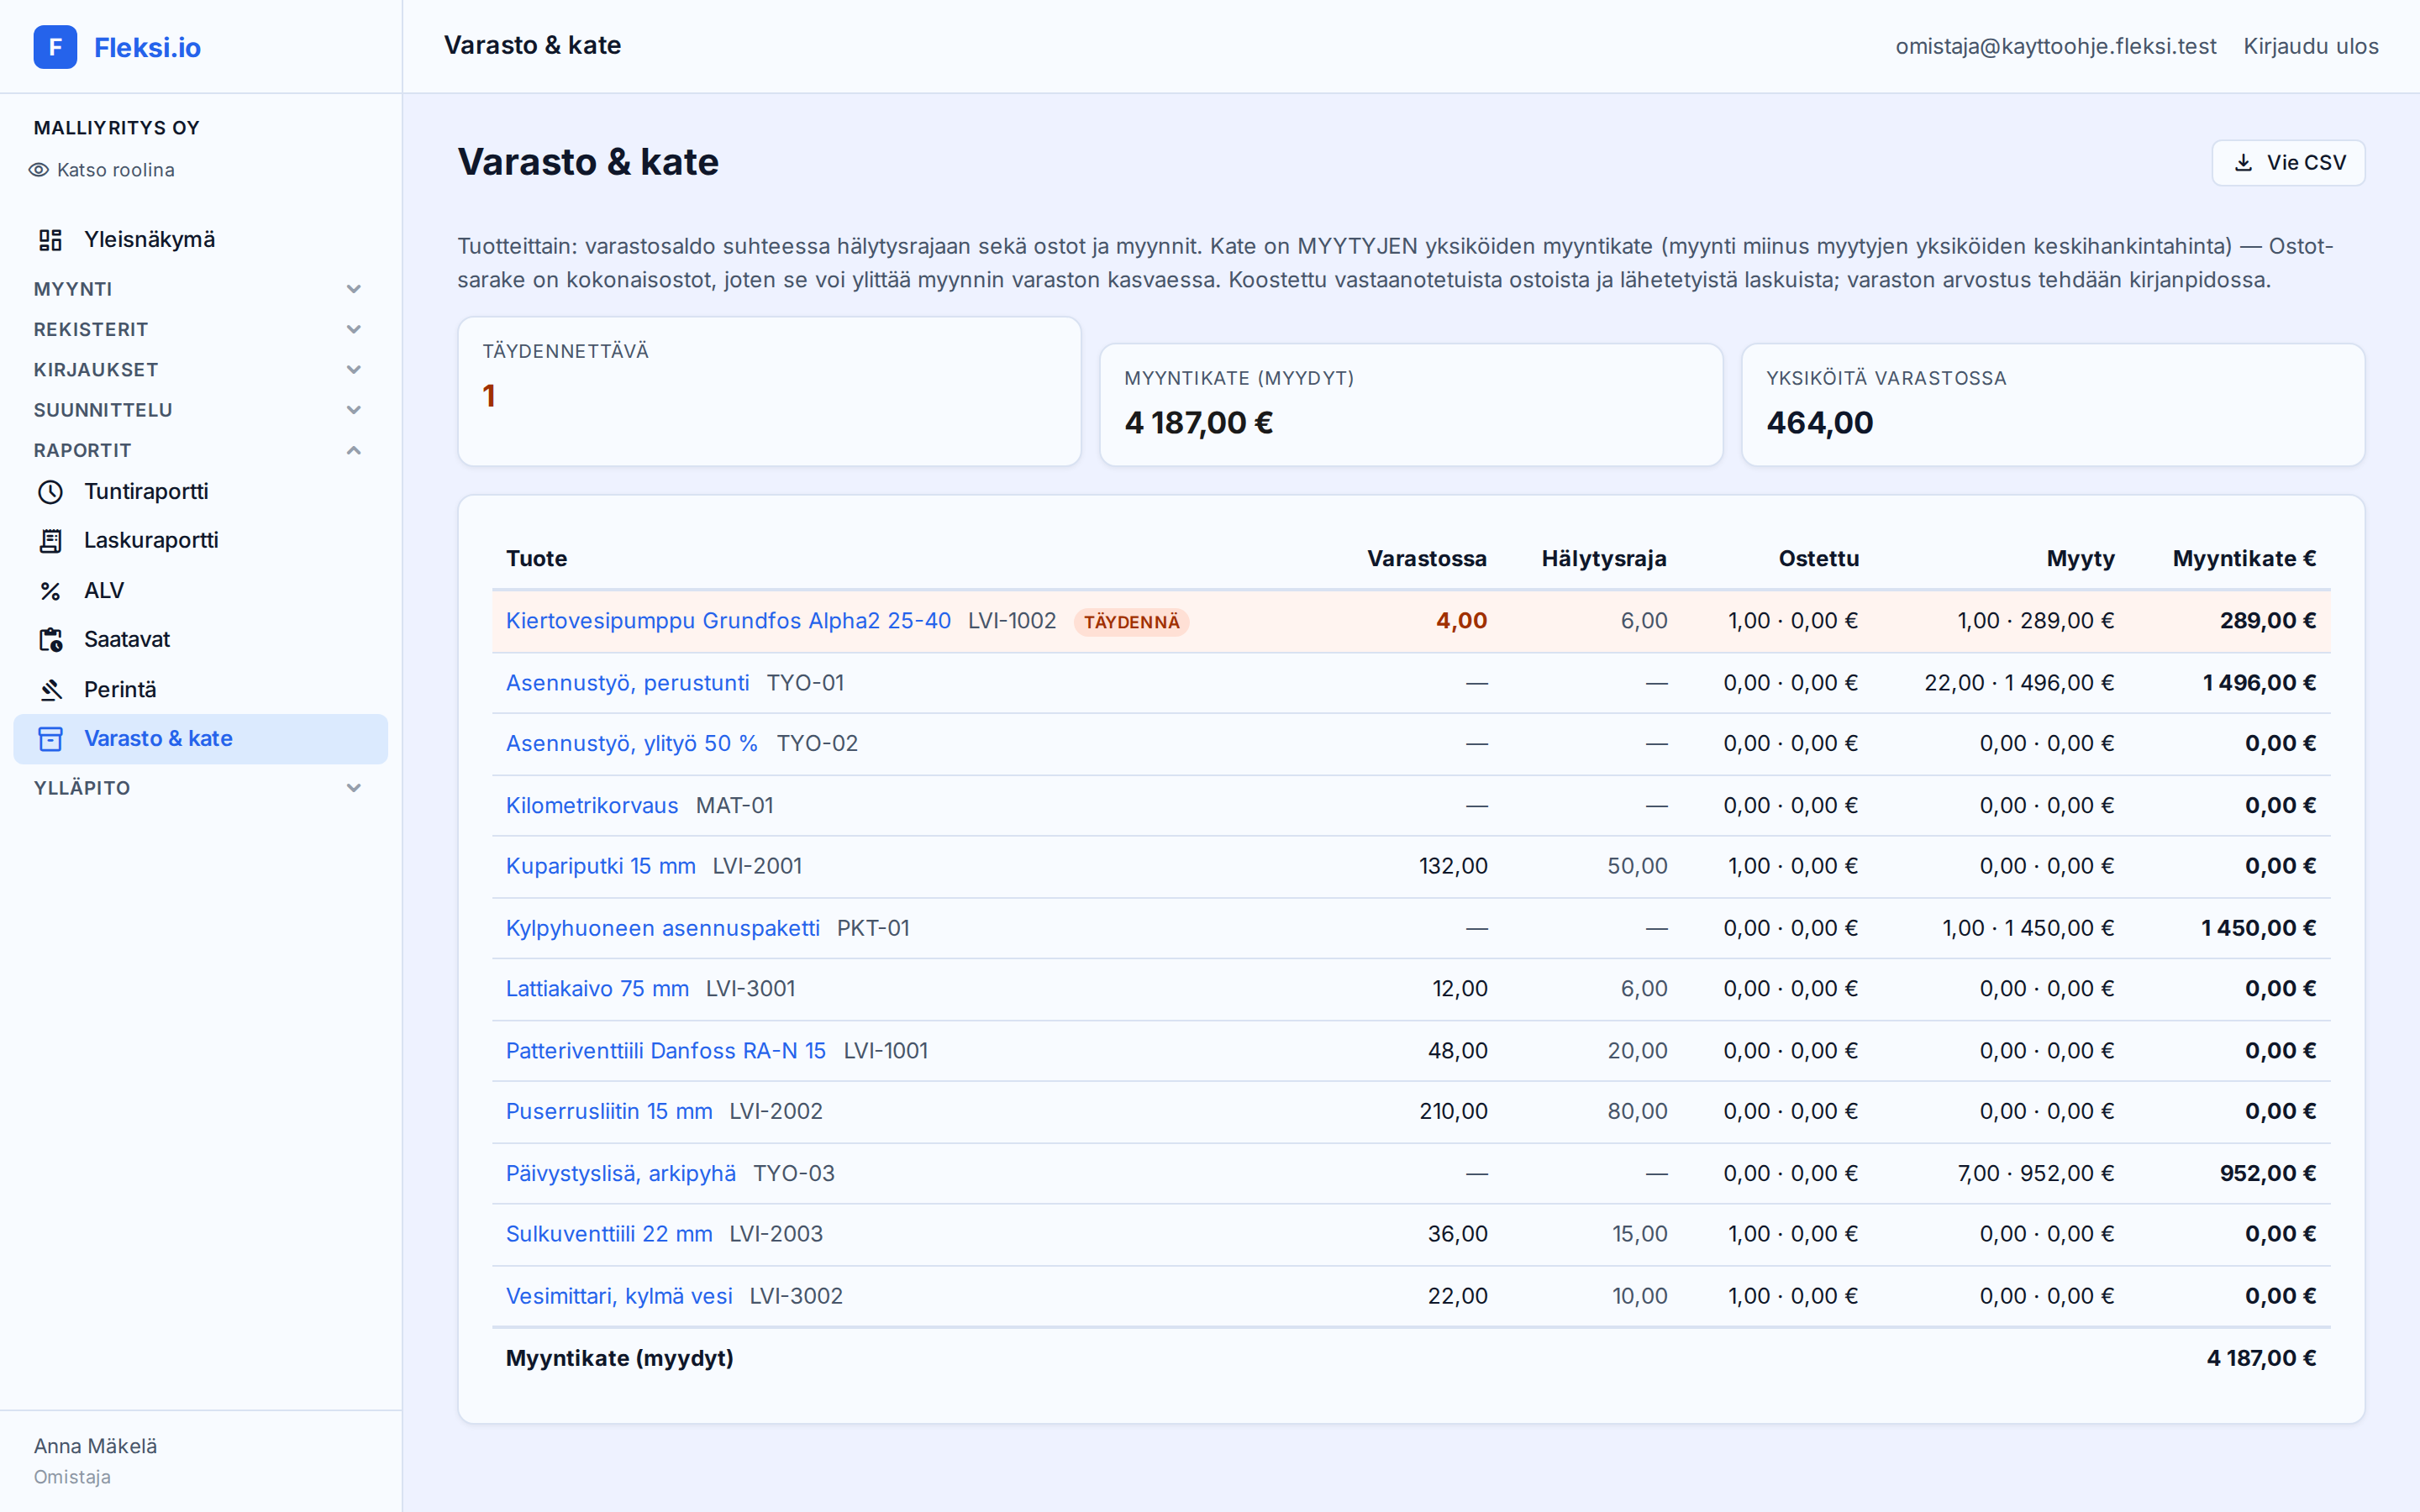Click the Tuote column header
Screen dimensions: 2420x1512
click(x=536, y=559)
